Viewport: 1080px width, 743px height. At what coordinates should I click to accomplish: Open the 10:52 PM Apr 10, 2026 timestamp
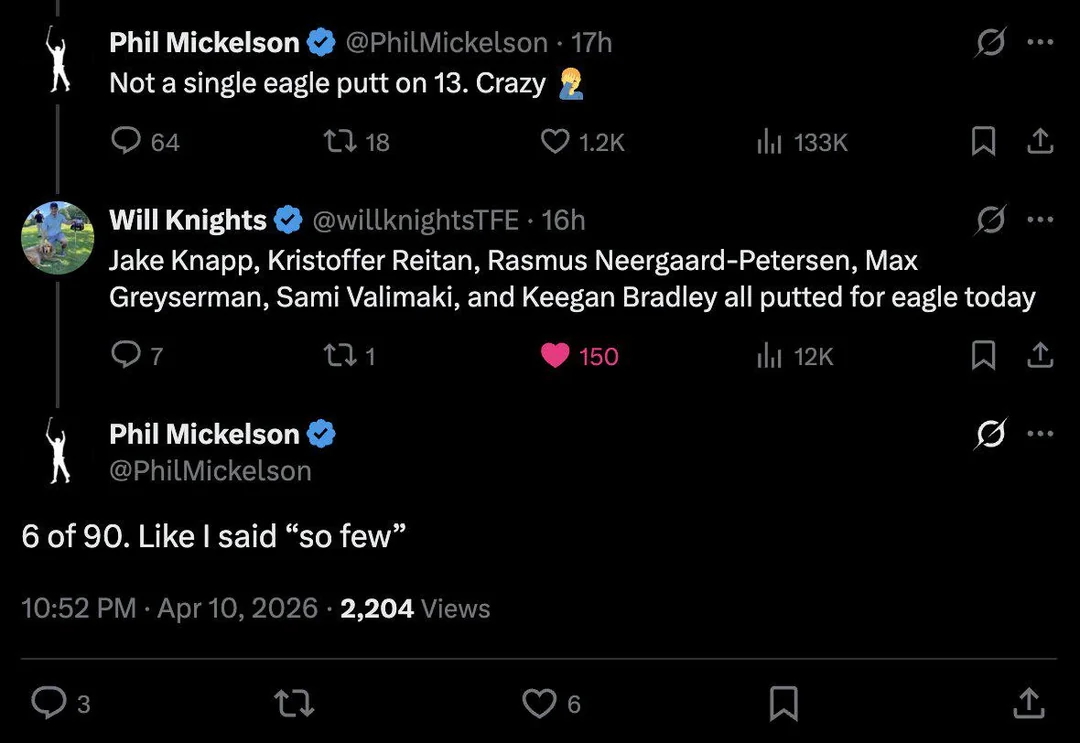pyautogui.click(x=169, y=608)
